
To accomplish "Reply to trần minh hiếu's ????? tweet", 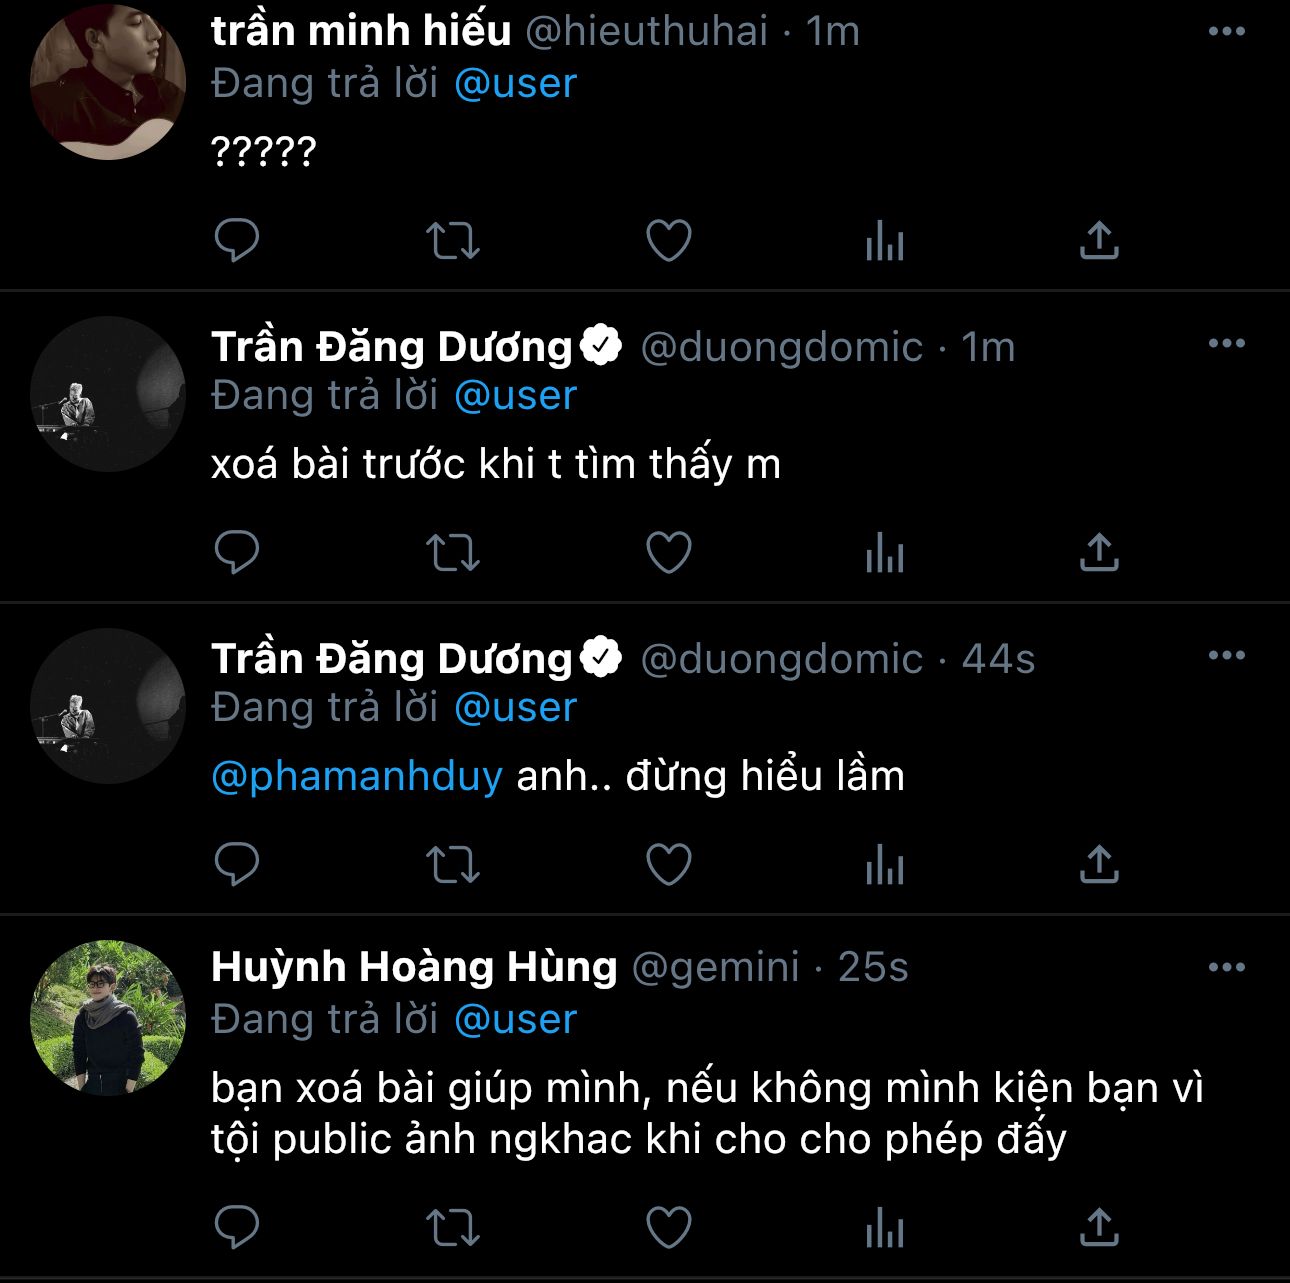I will click(x=237, y=240).
